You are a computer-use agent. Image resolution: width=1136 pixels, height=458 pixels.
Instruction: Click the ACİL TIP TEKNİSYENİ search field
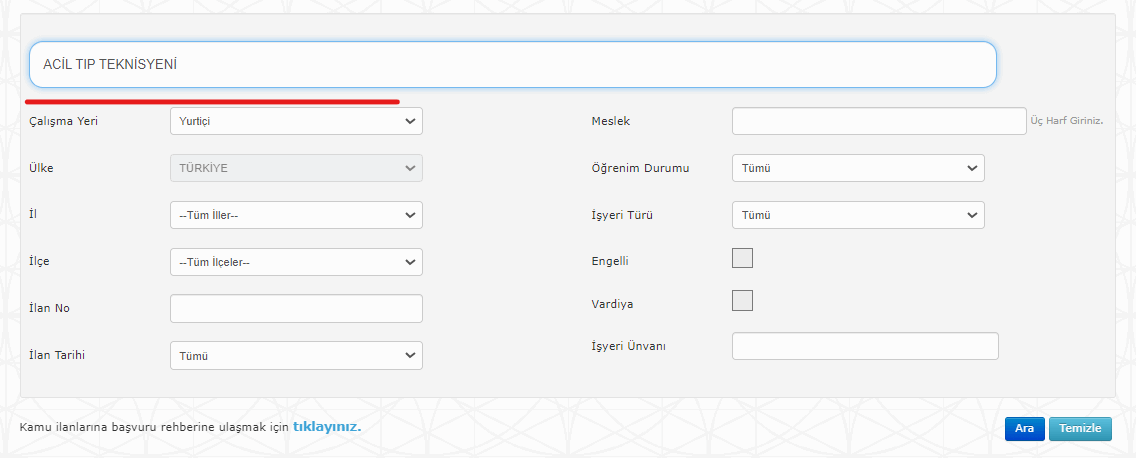512,64
